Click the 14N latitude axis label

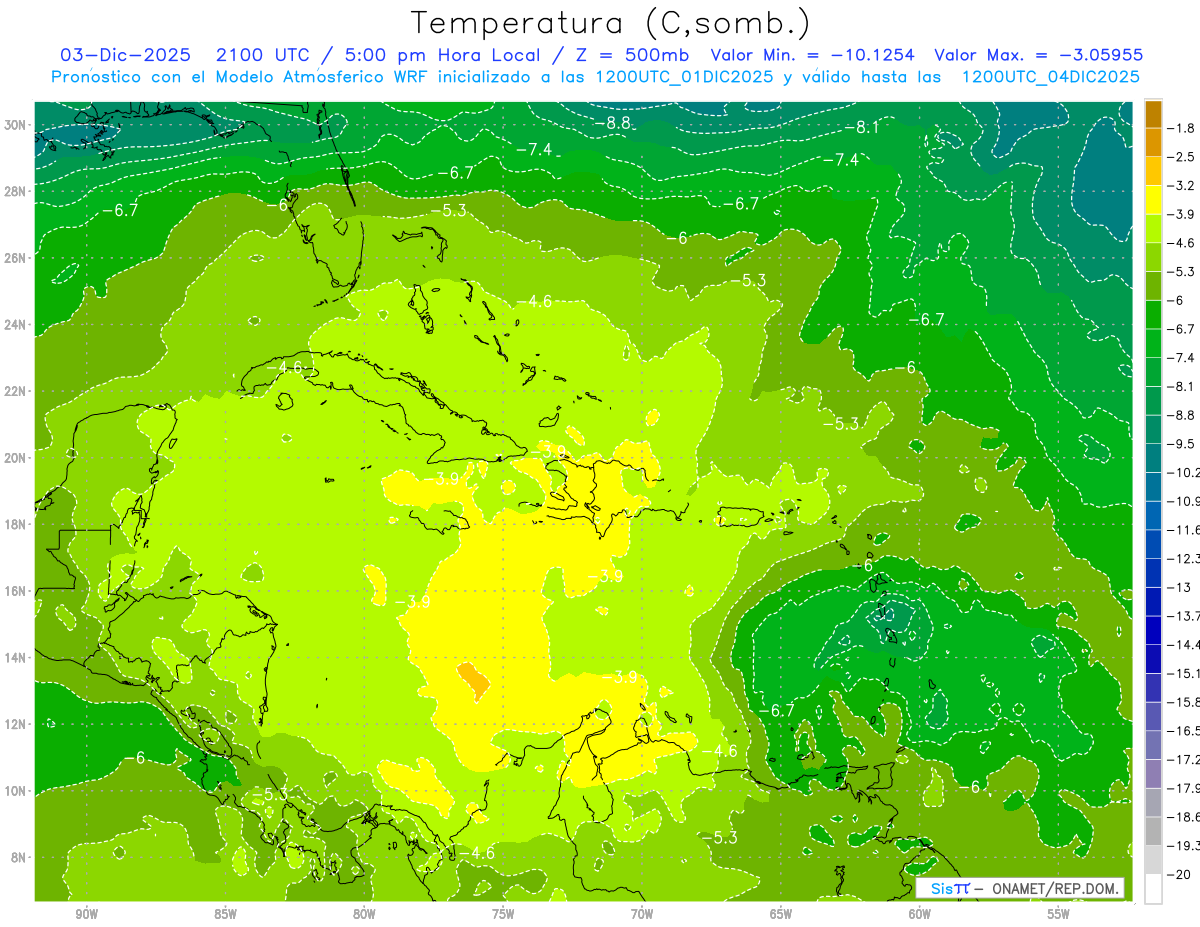17,657
